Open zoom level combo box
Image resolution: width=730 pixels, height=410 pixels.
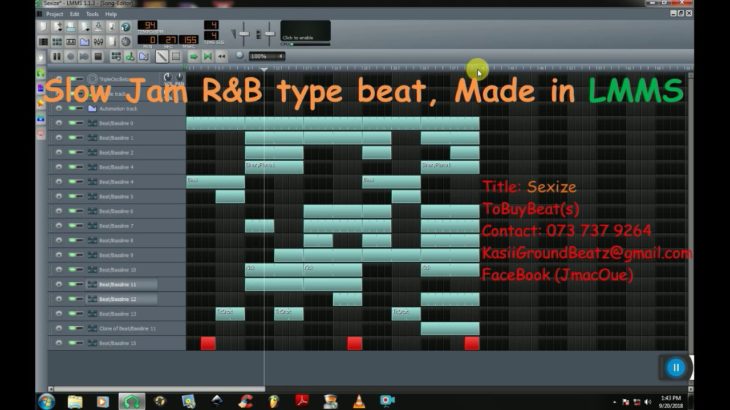click(267, 56)
